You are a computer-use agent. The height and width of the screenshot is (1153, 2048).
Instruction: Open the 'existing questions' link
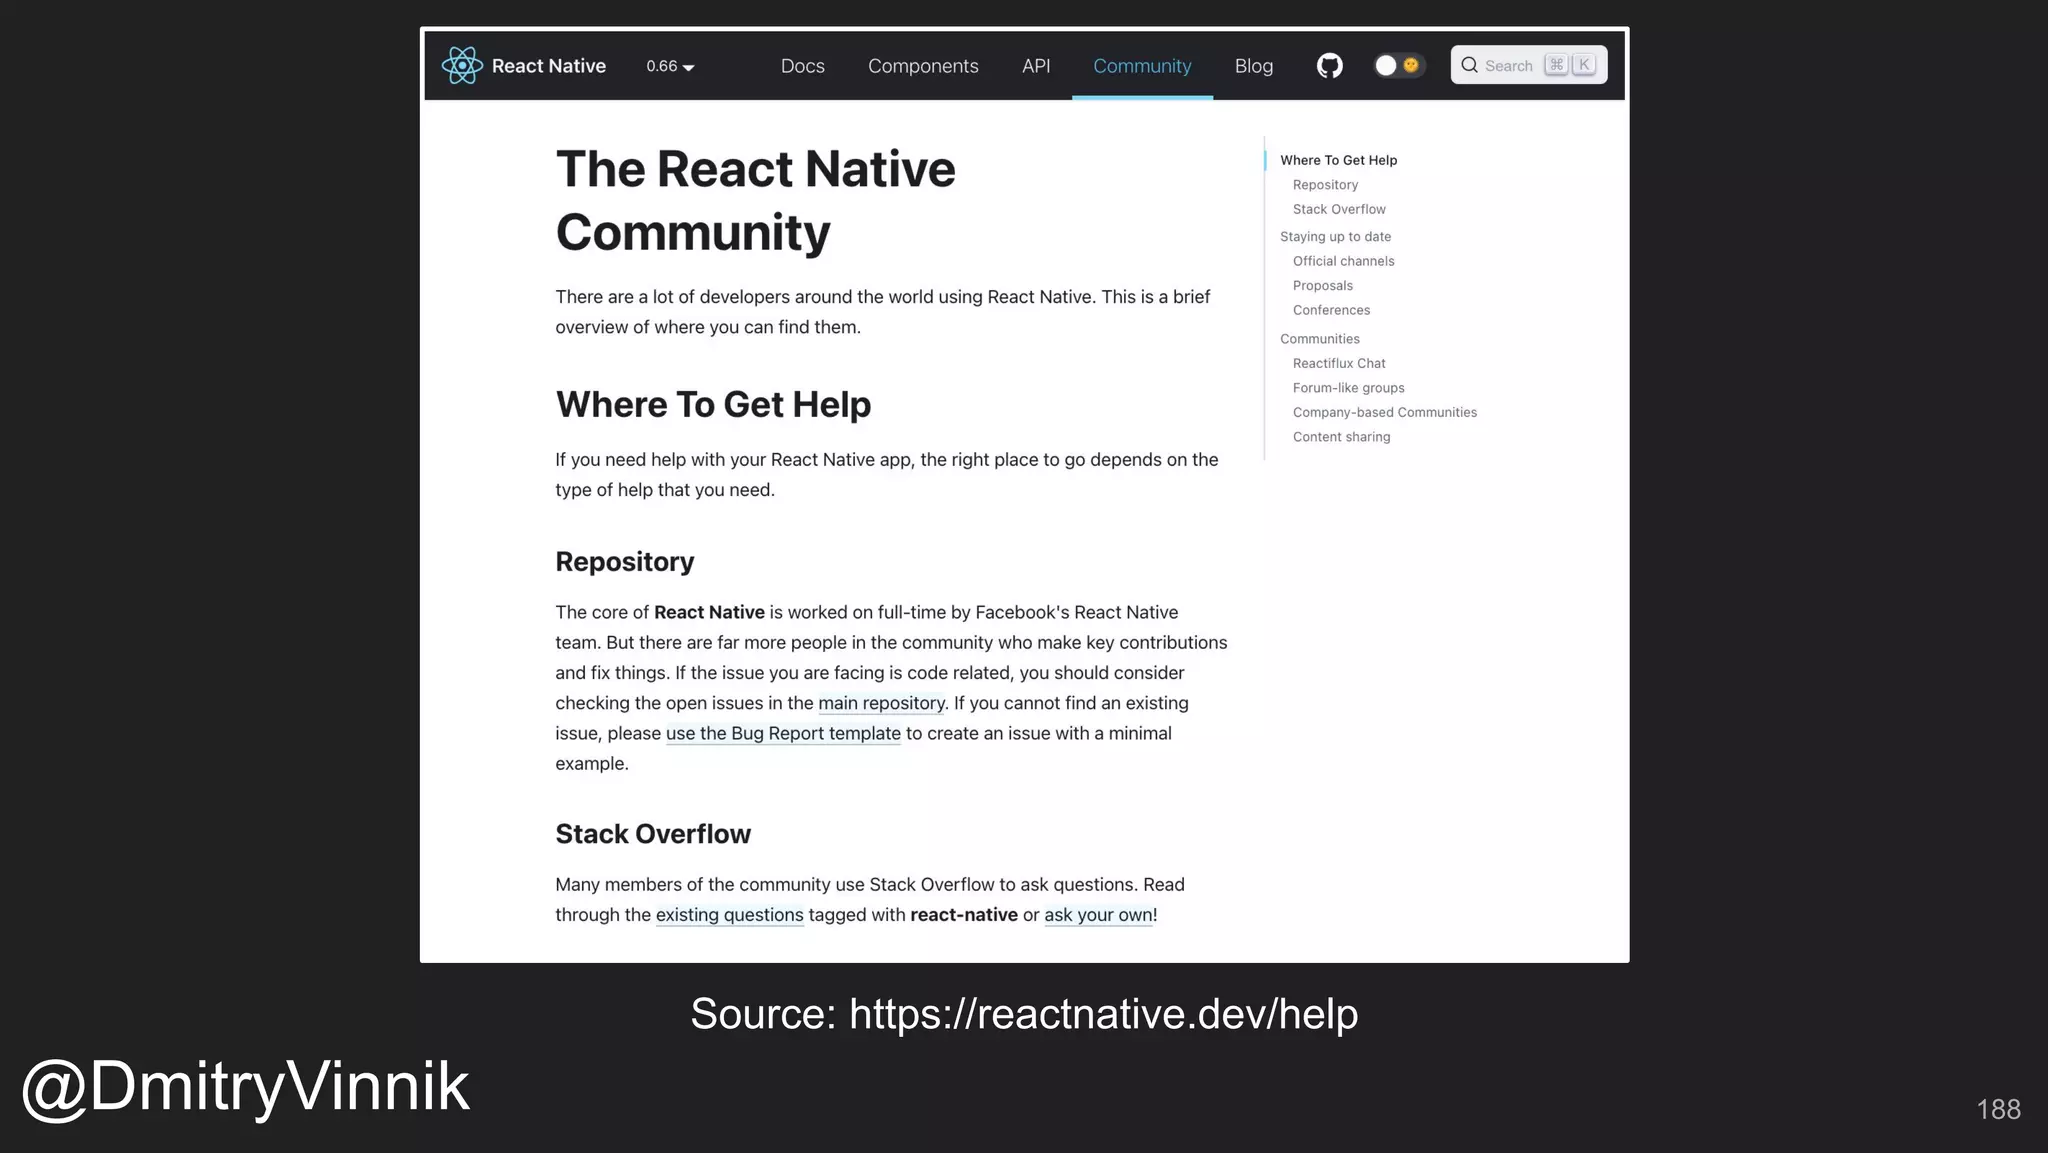coord(730,915)
